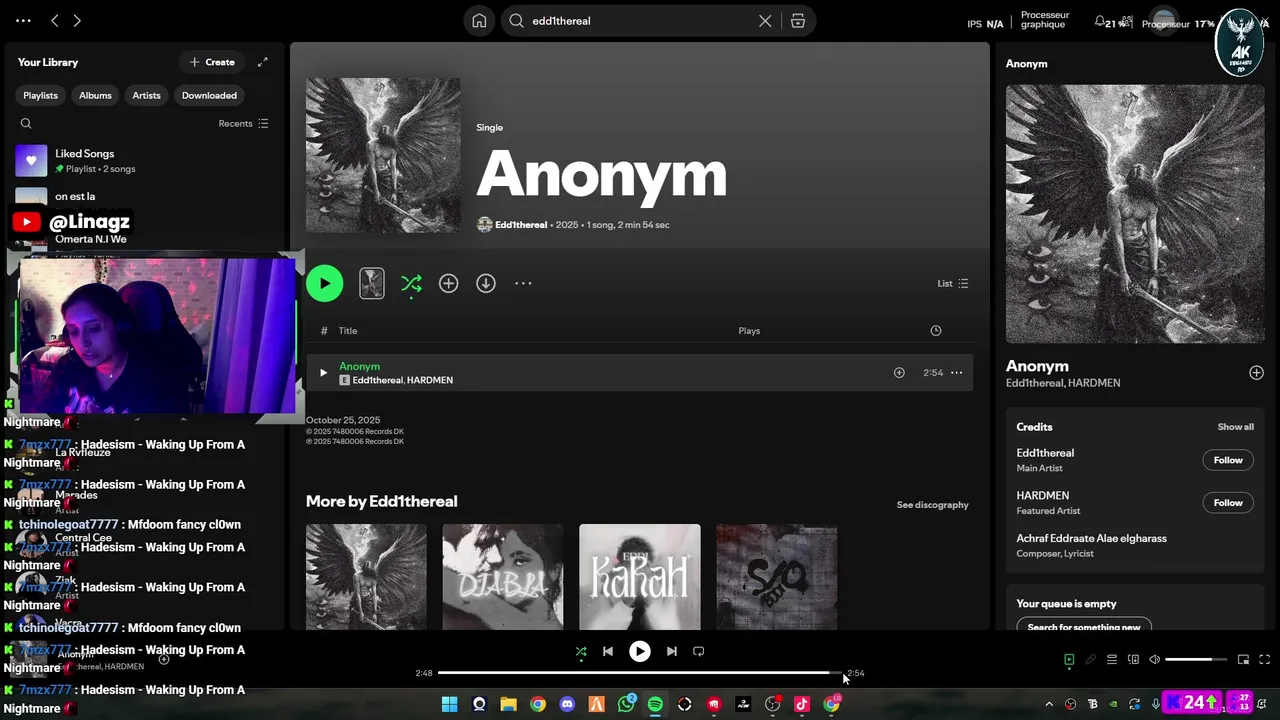Add Anonym track to Liked Songs
This screenshot has height=720, width=1280.
tap(899, 373)
